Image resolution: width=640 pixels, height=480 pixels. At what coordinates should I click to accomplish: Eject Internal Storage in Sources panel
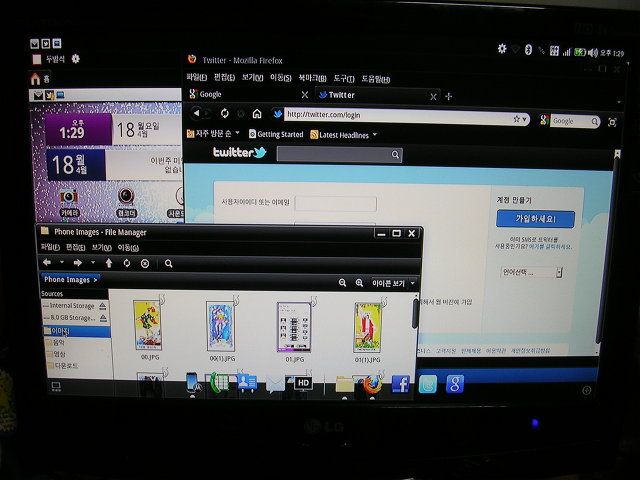(x=103, y=306)
